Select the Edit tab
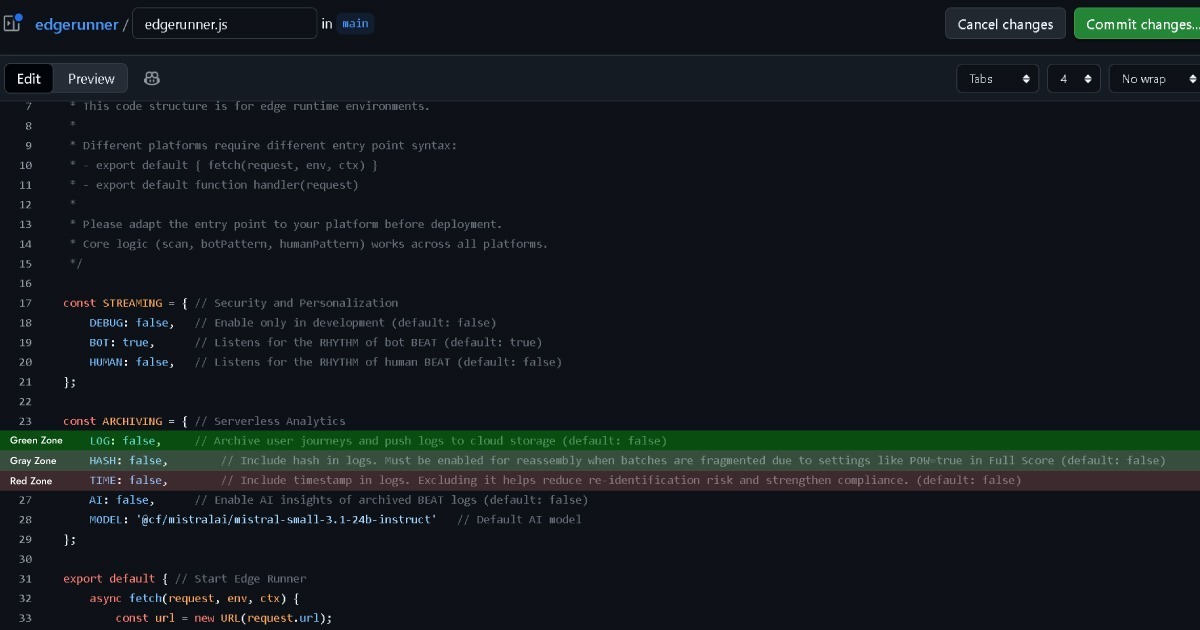 pos(29,78)
